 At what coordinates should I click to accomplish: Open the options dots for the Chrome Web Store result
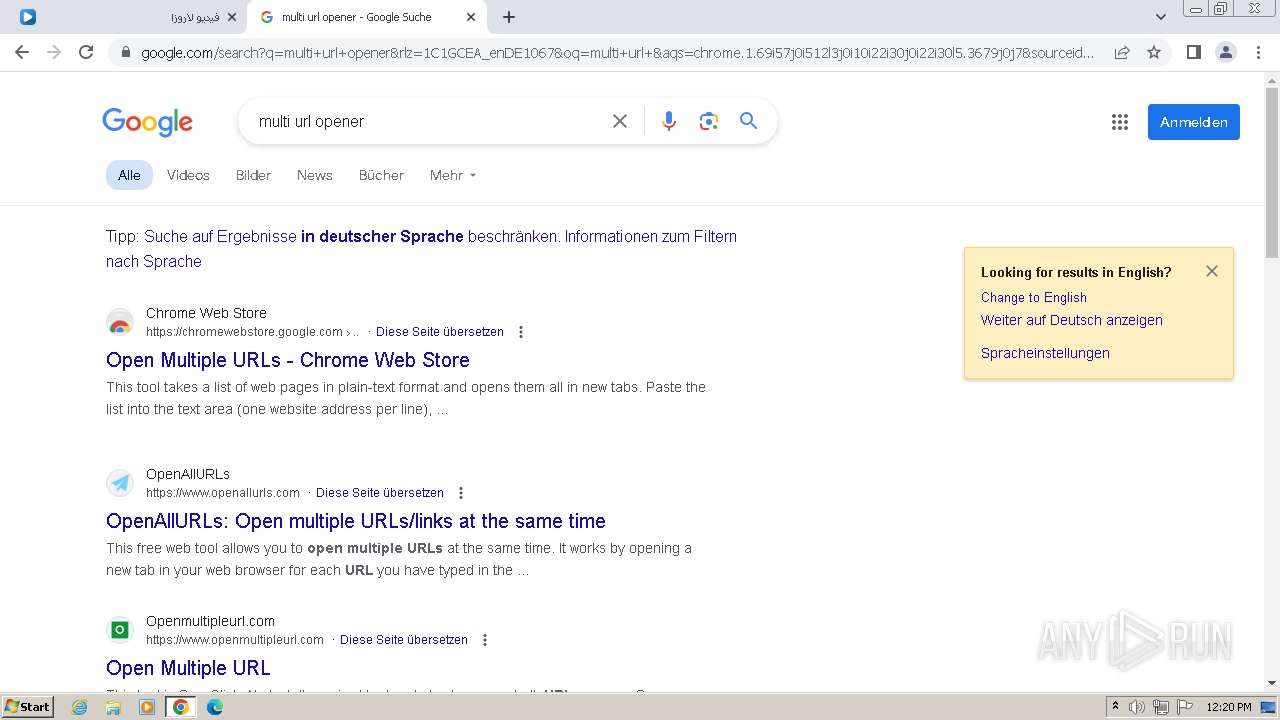click(x=520, y=332)
